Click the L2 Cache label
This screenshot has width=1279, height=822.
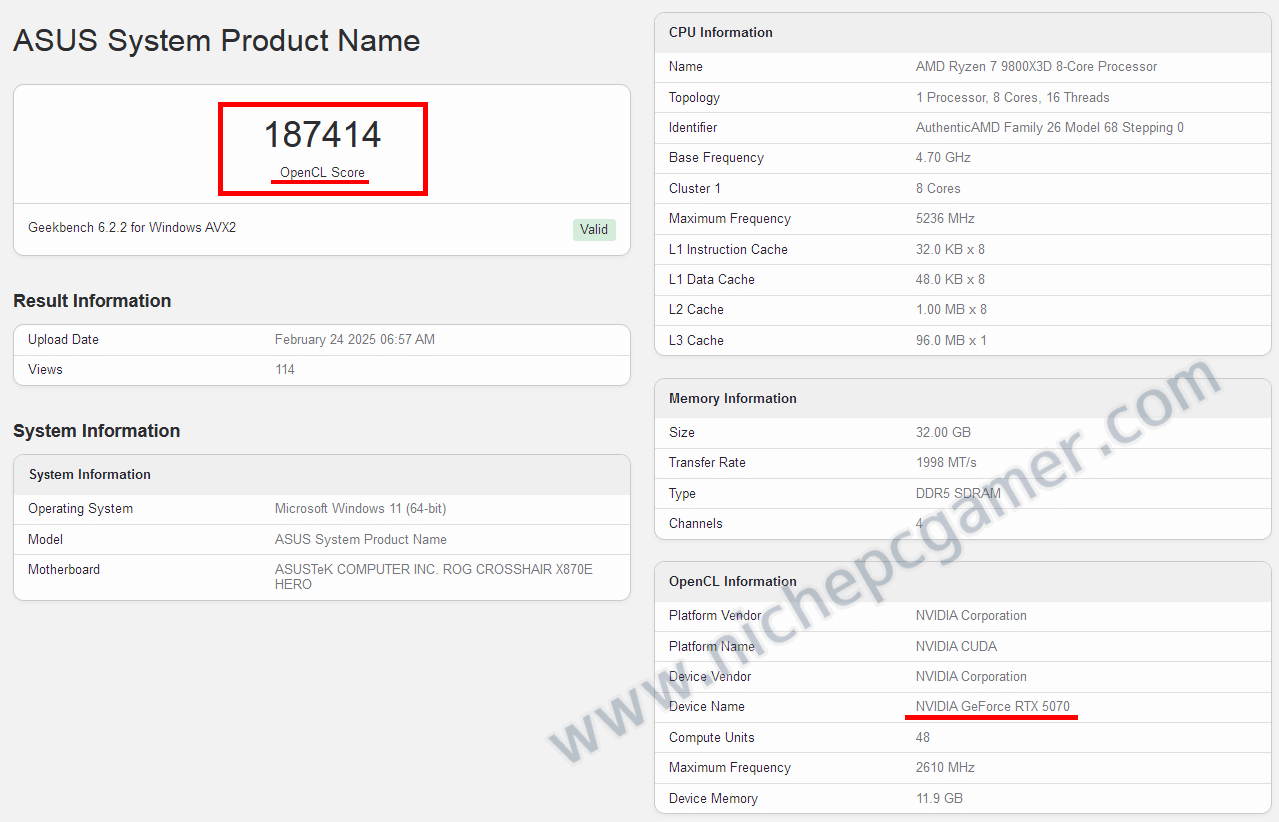tap(696, 309)
